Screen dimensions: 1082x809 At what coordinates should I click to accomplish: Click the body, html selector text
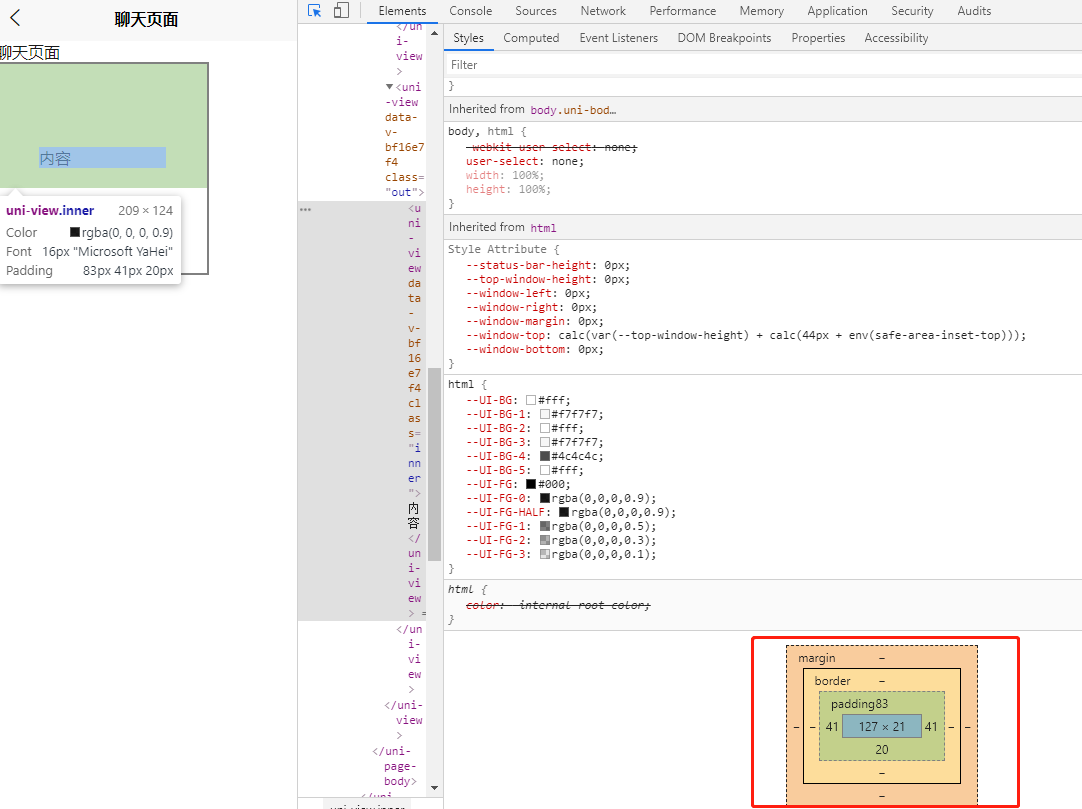tap(480, 131)
